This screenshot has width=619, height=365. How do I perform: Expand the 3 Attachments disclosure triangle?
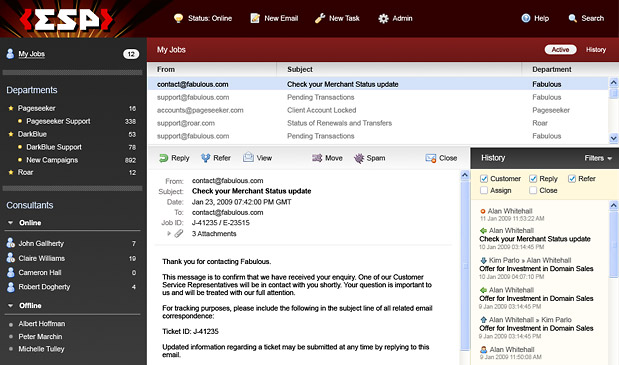click(x=169, y=234)
